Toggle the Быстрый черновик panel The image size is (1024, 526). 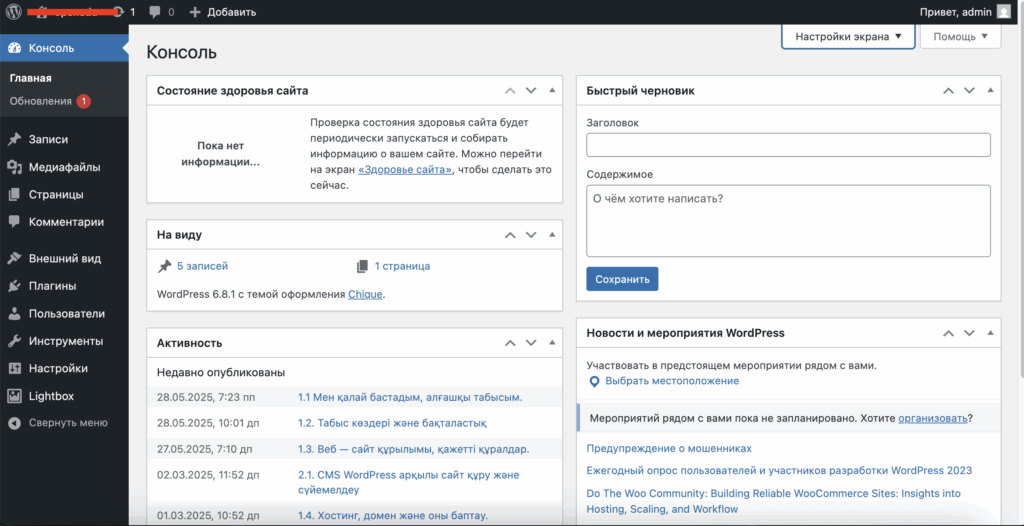pyautogui.click(x=989, y=91)
